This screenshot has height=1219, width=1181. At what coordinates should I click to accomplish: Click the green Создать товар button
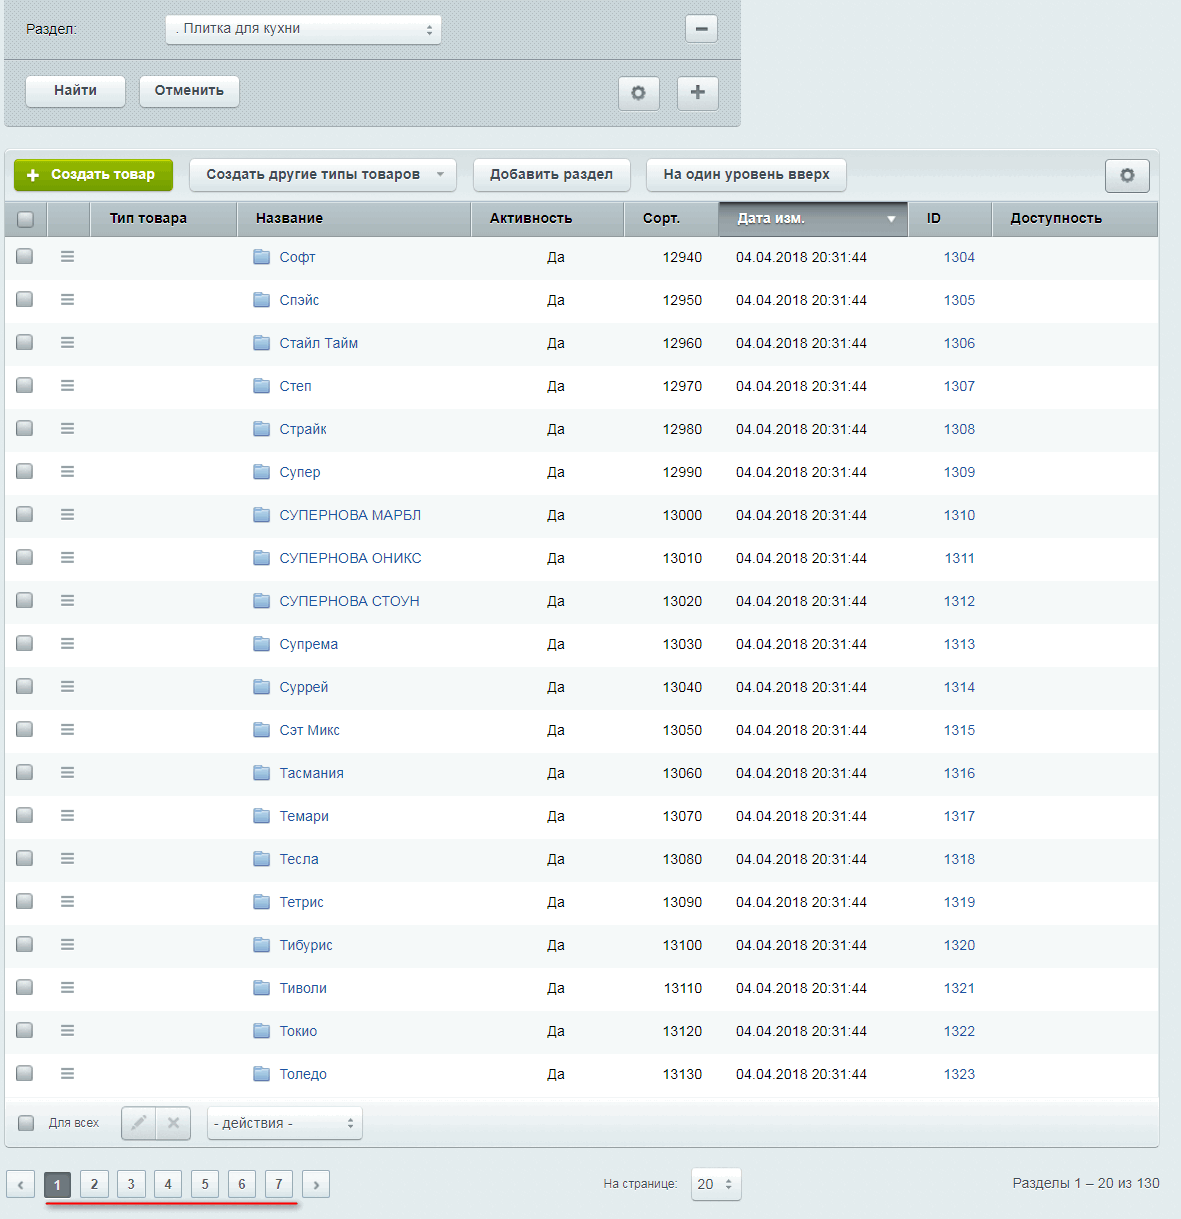tap(93, 175)
